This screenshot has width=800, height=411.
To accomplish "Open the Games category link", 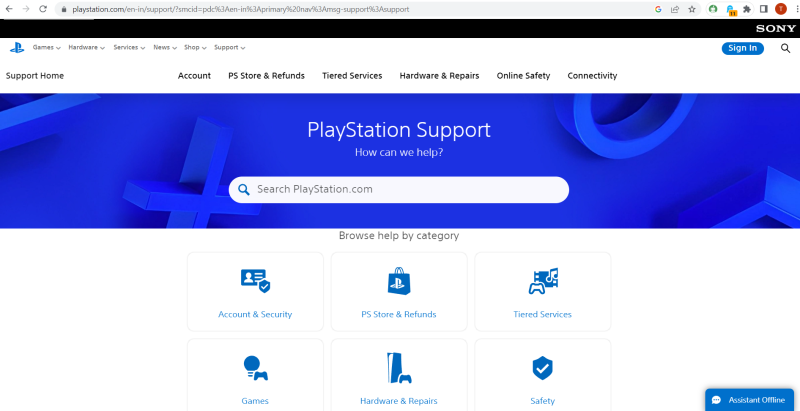I will (x=255, y=401).
